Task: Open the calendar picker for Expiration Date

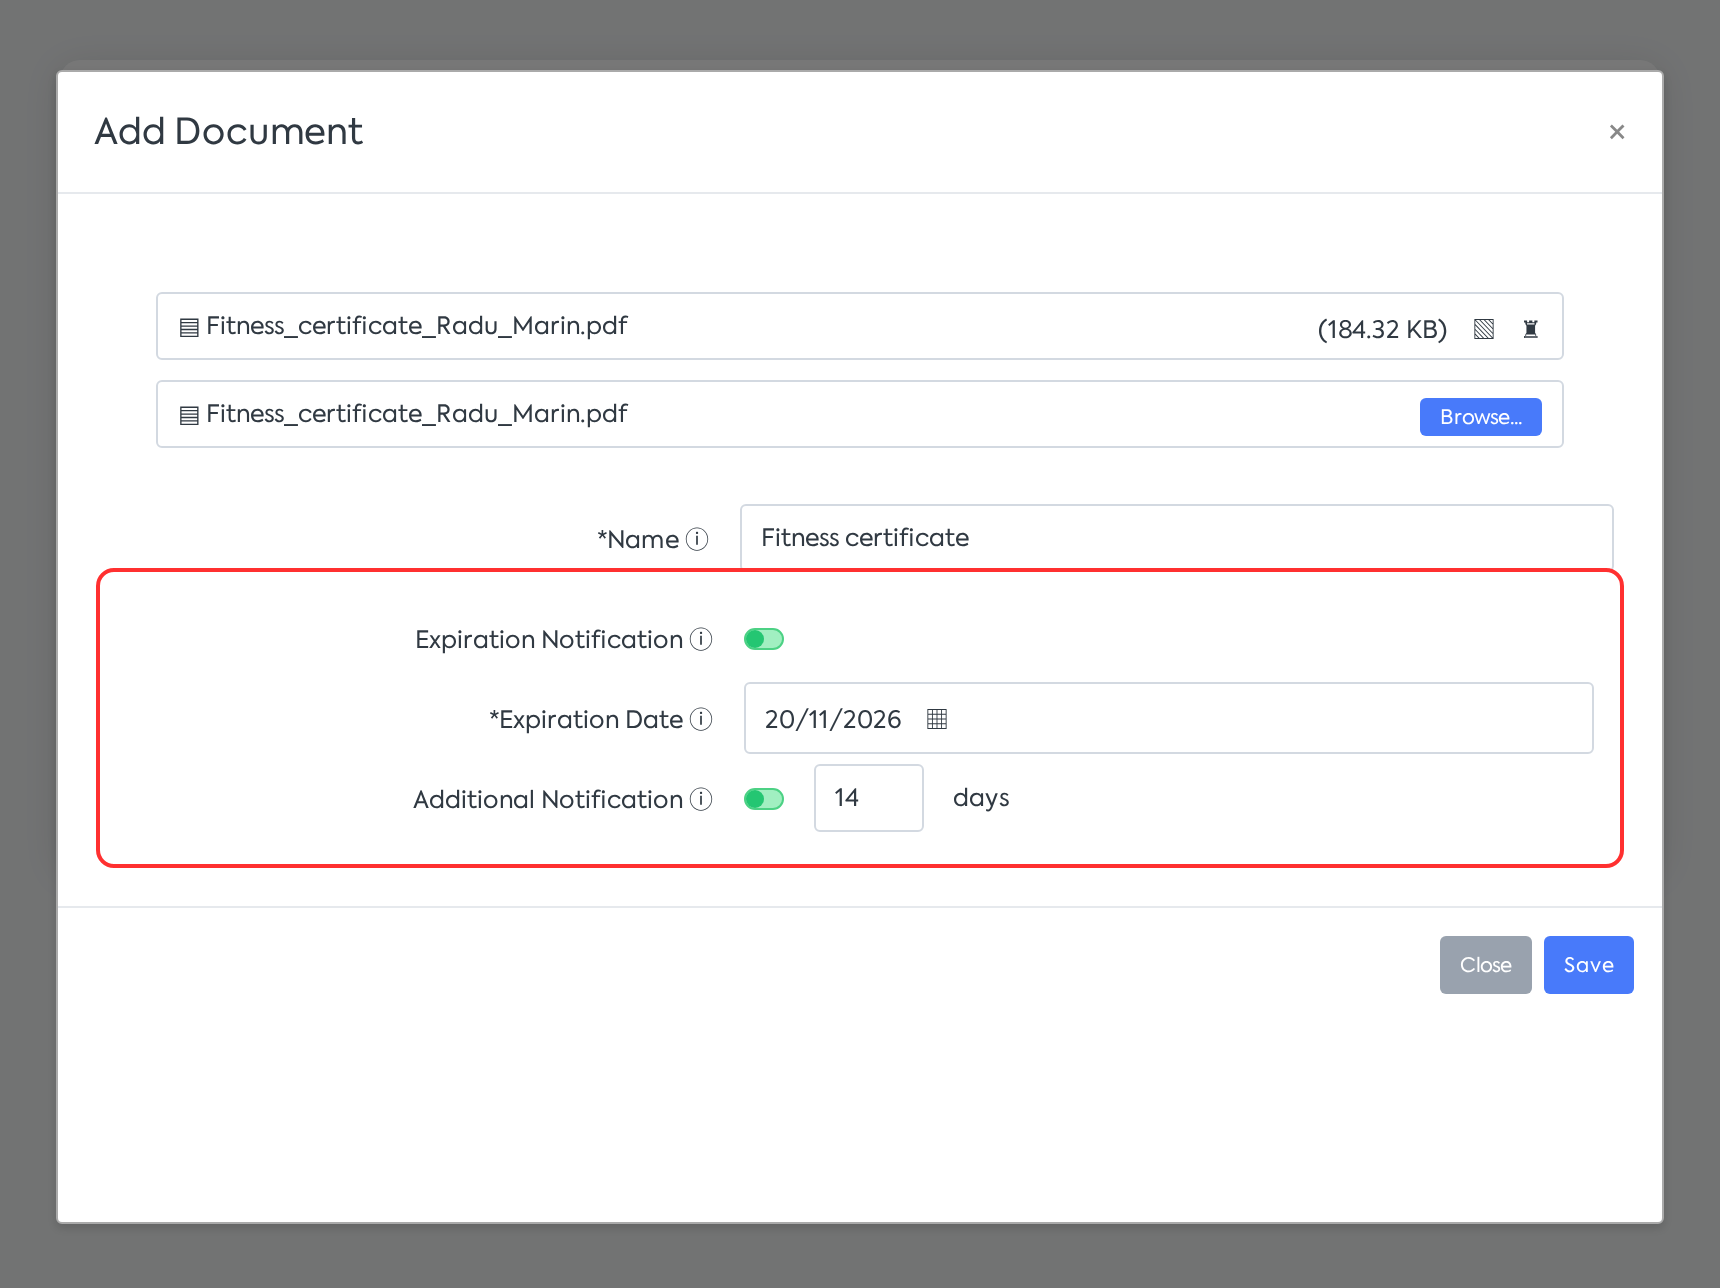Action: 937,719
